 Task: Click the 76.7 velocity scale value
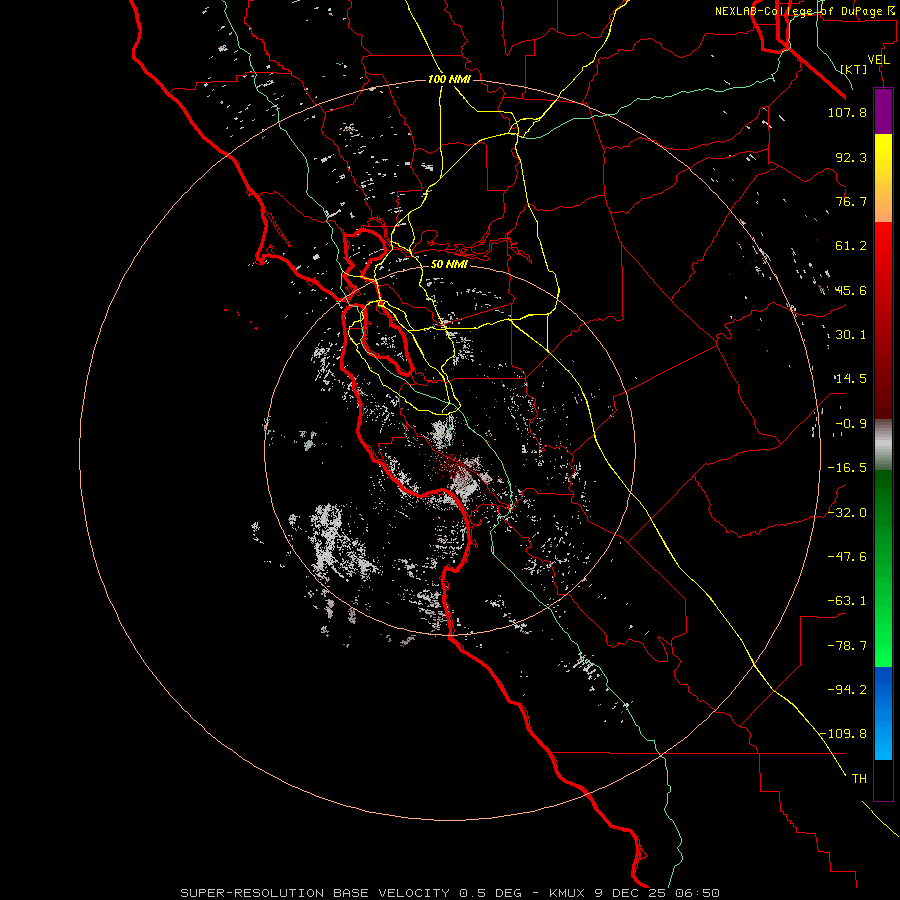coord(851,201)
